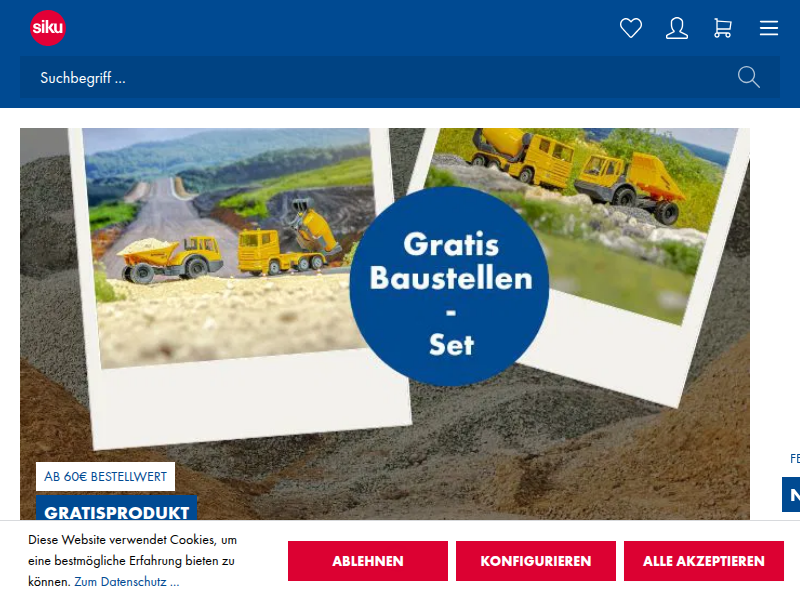Decline cookies with the Ablehnen button
Screen dimensions: 800x600
367,561
